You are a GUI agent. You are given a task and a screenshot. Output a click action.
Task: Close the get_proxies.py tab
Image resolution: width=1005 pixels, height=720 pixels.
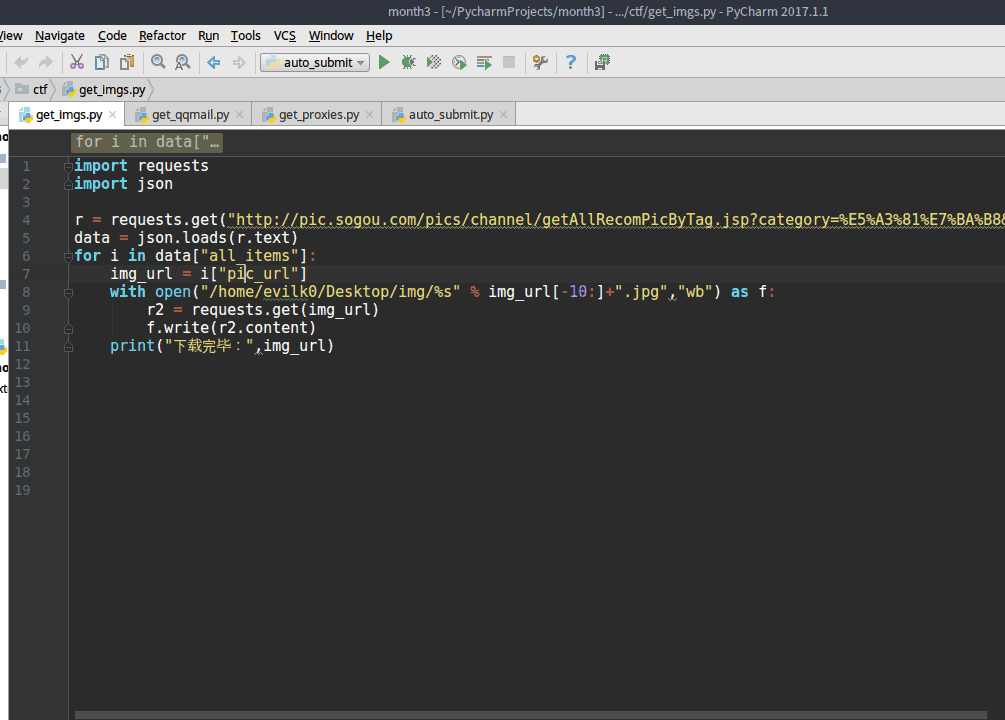(x=370, y=115)
